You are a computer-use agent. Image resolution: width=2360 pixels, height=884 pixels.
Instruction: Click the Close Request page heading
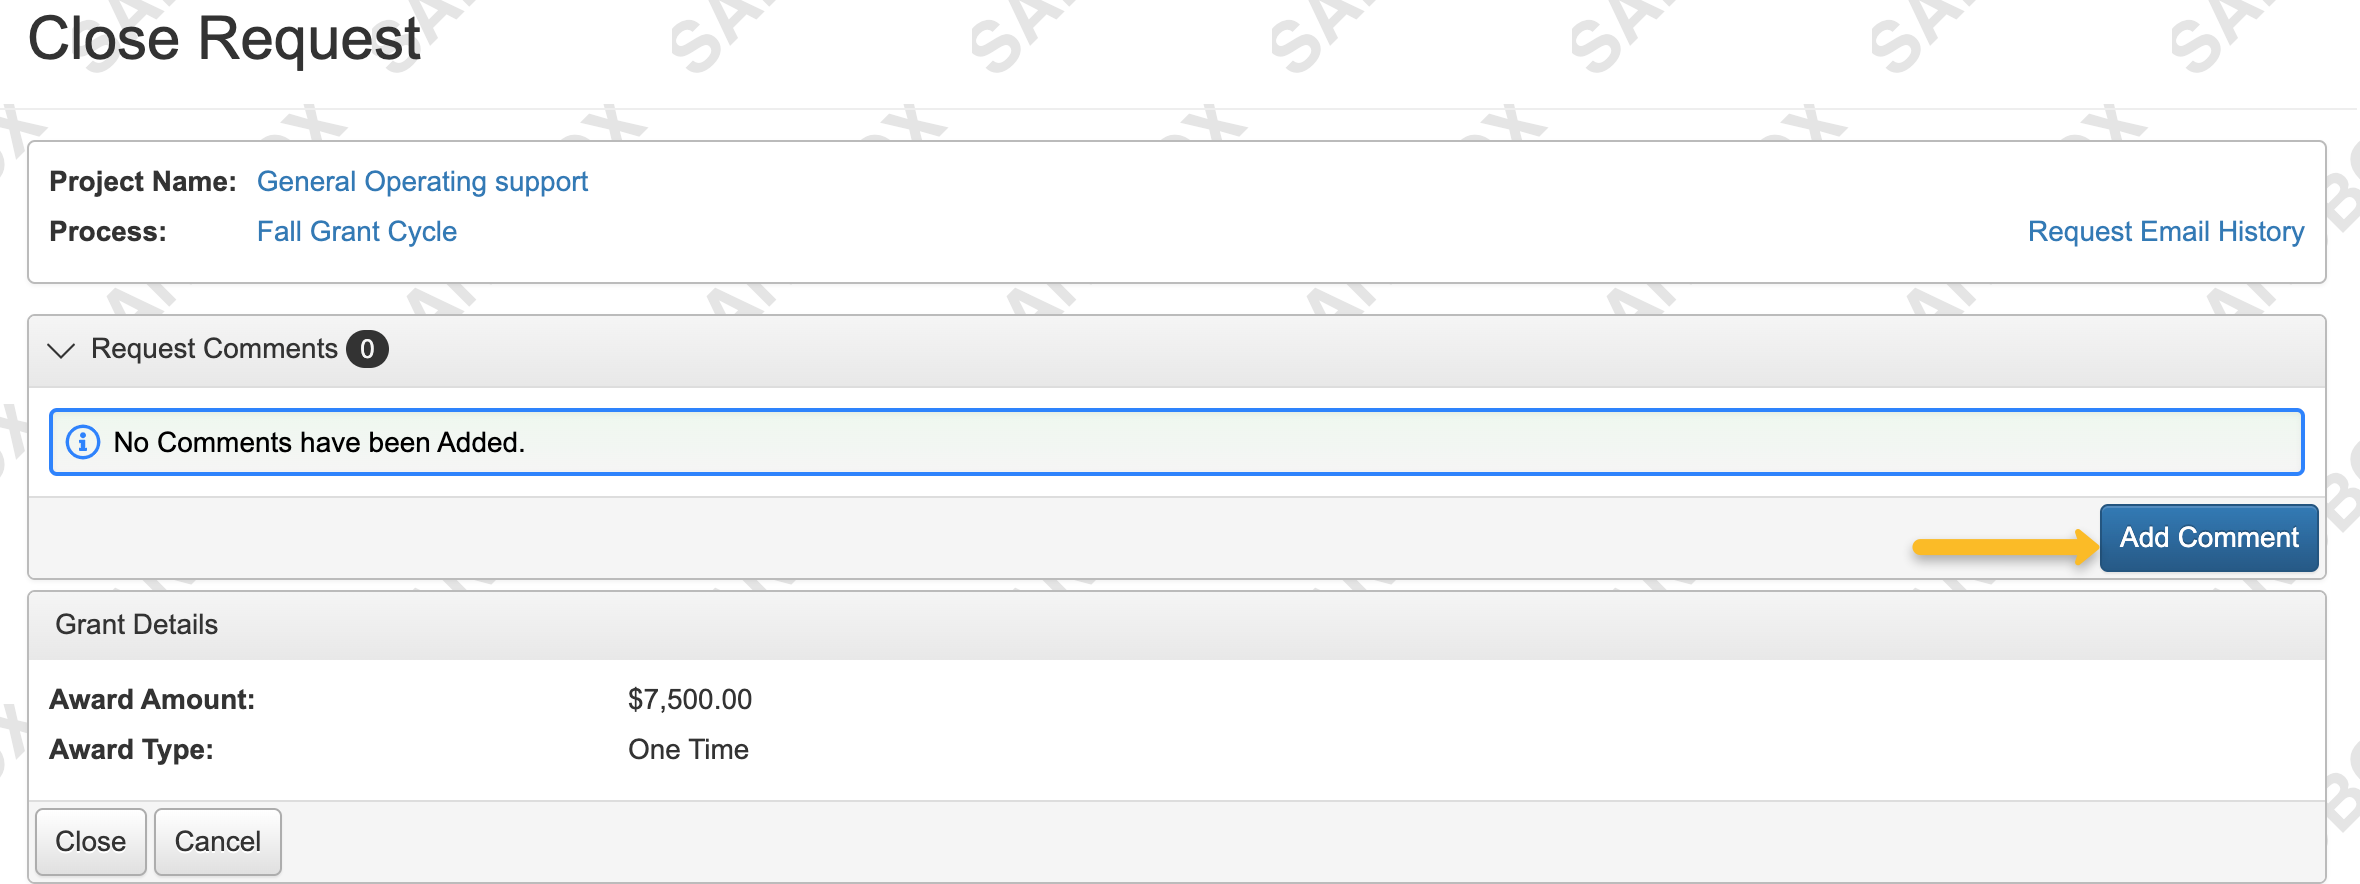coord(224,40)
